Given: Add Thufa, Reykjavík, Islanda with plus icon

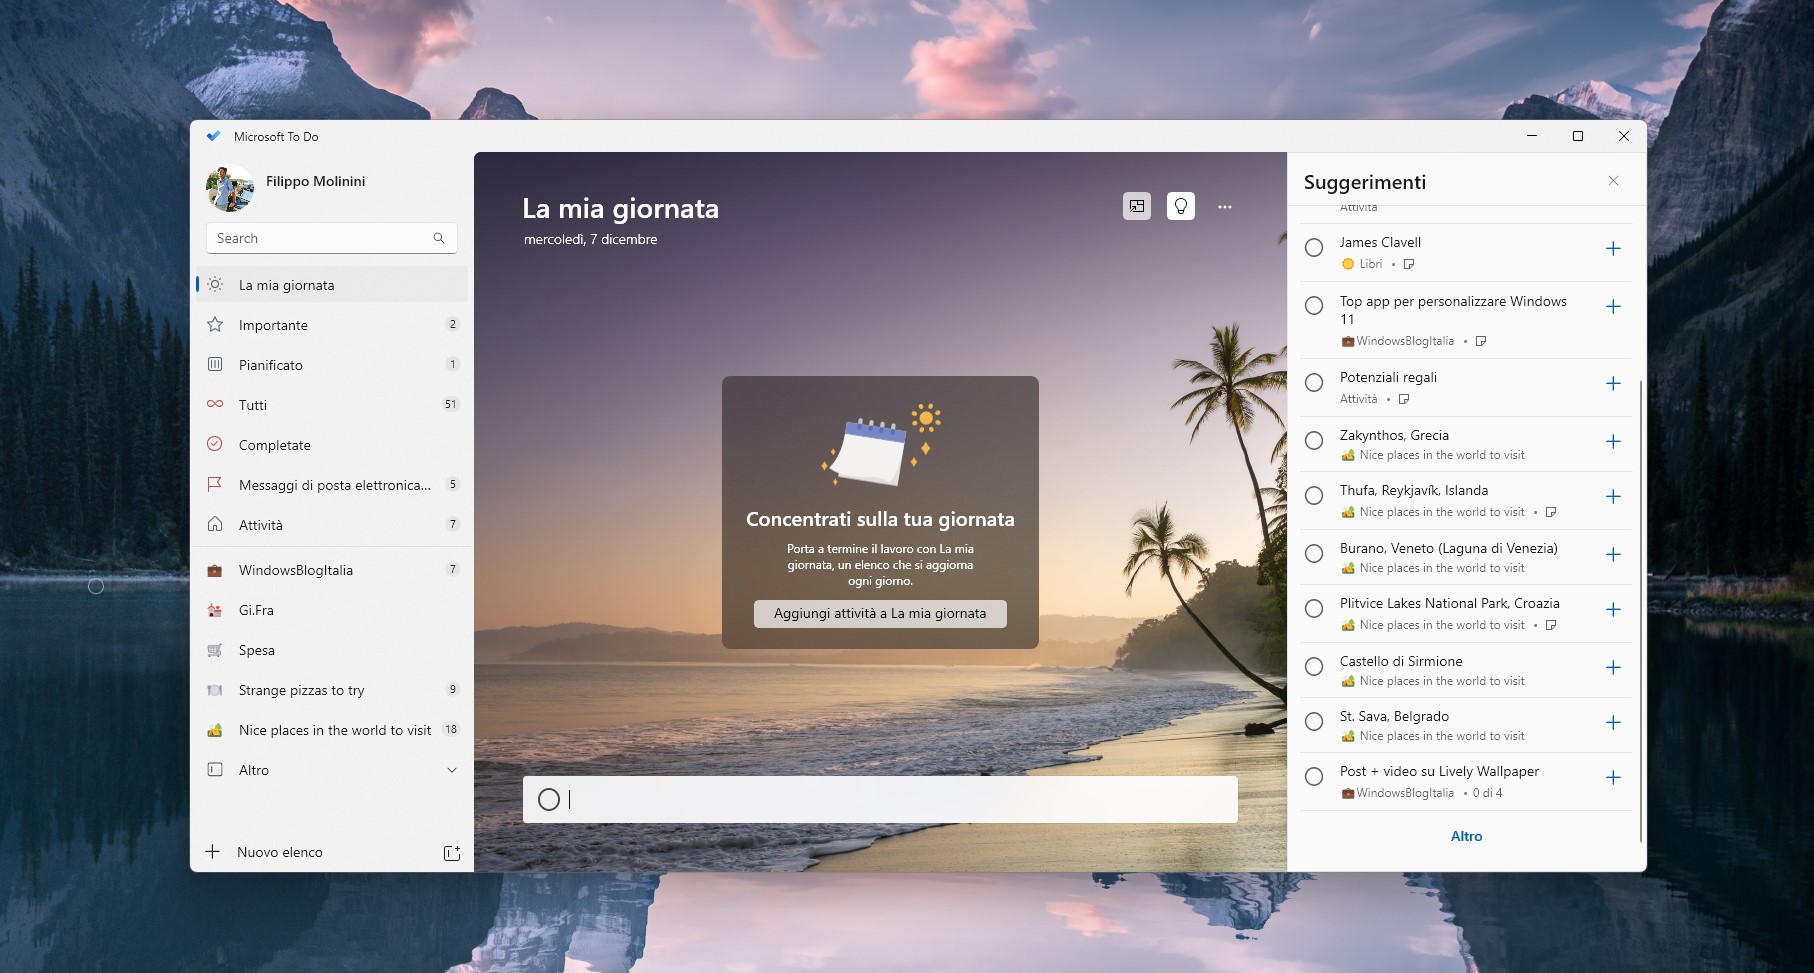Looking at the screenshot, I should coord(1613,497).
